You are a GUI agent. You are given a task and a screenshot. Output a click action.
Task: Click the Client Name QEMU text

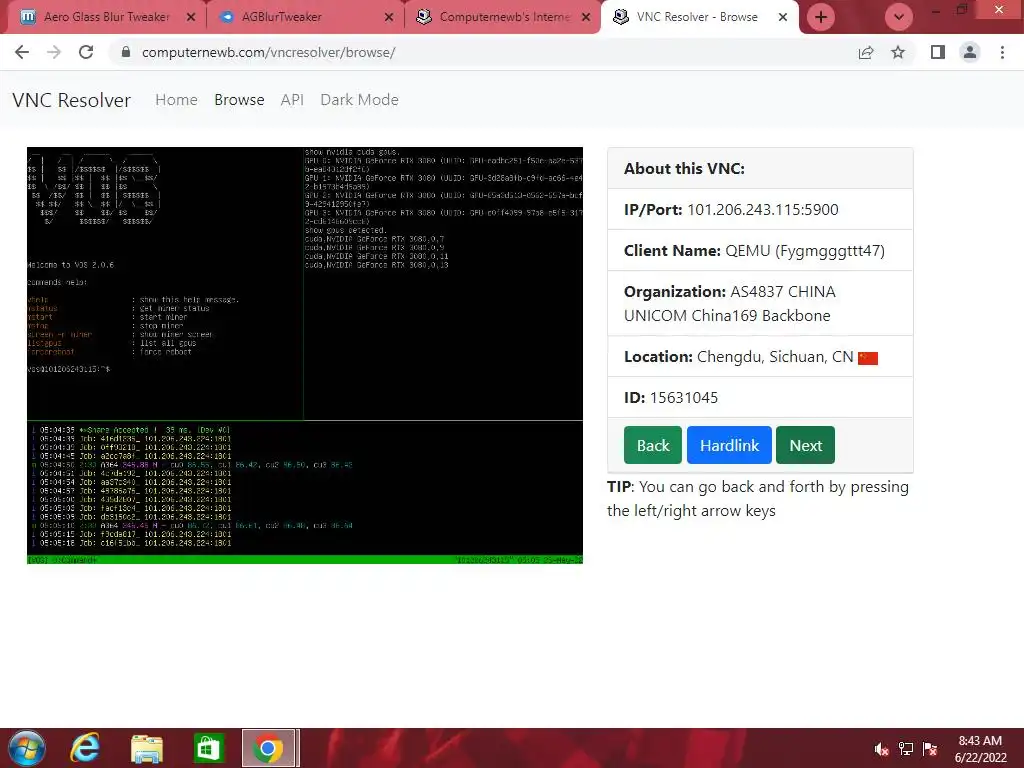(754, 251)
